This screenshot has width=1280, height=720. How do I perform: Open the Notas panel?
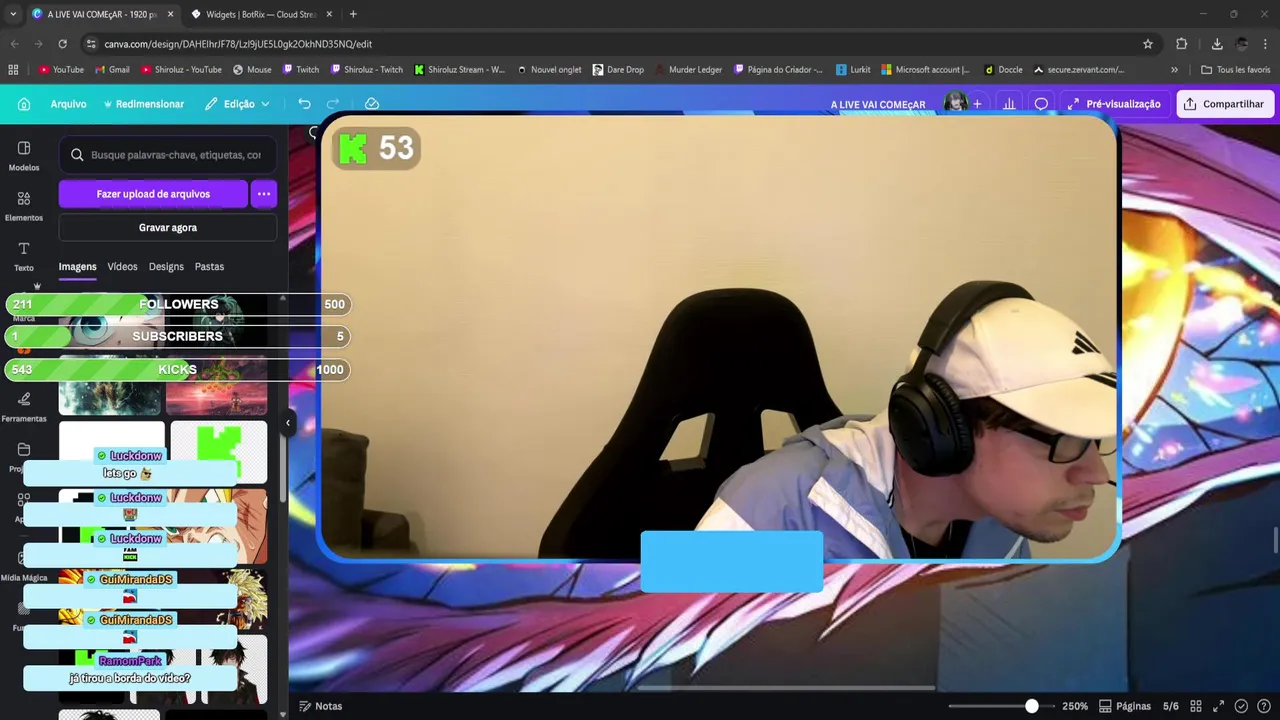pos(320,706)
